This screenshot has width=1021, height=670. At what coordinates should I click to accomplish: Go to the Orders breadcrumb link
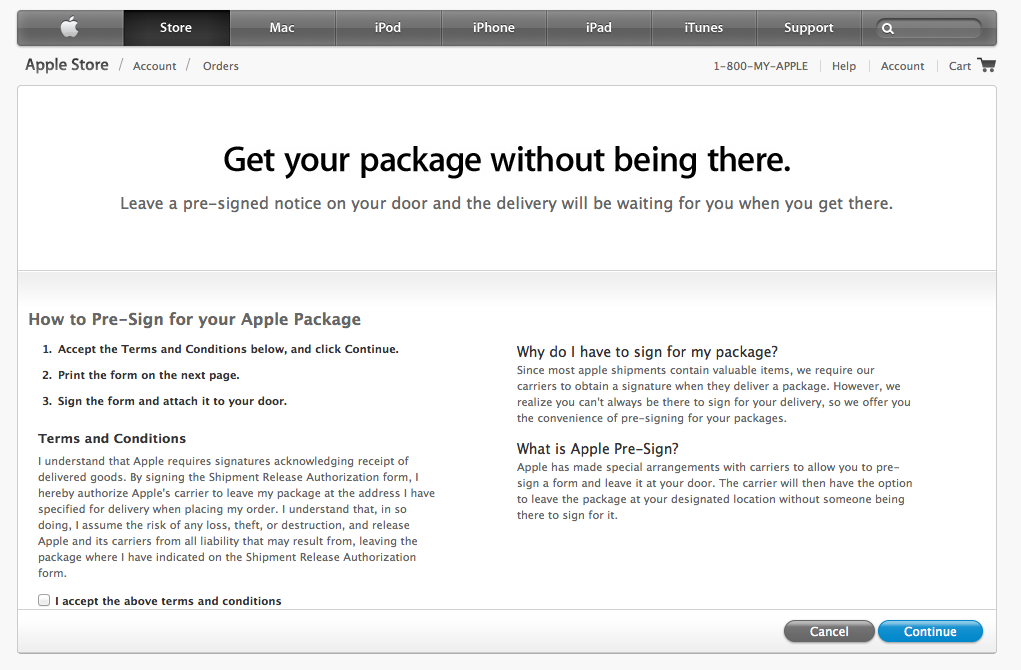[x=221, y=66]
